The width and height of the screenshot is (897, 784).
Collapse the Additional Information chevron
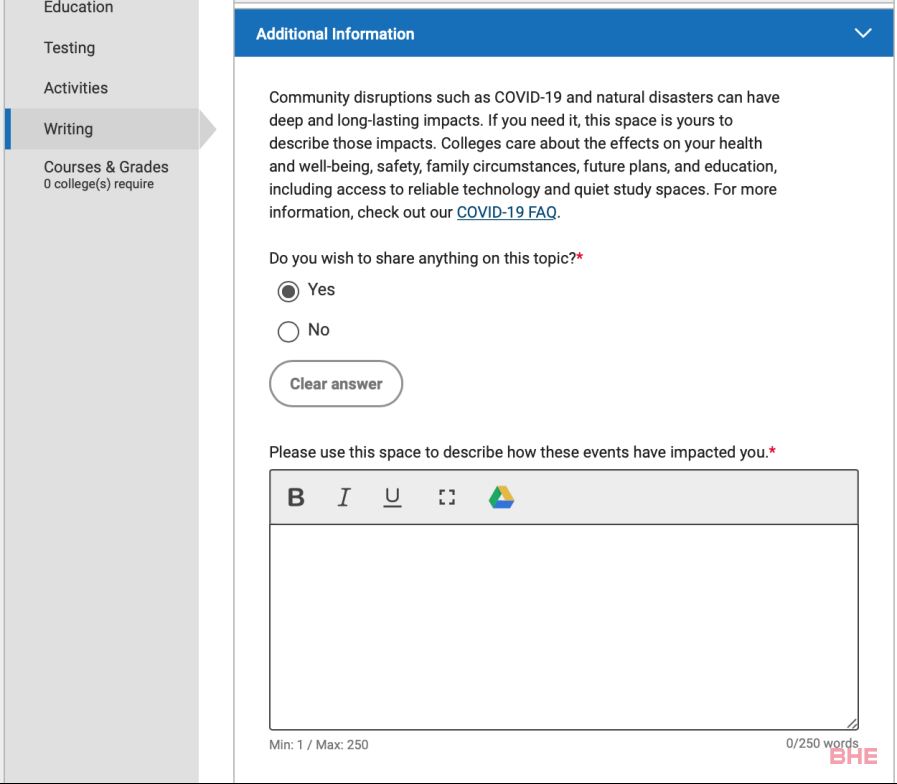863,33
